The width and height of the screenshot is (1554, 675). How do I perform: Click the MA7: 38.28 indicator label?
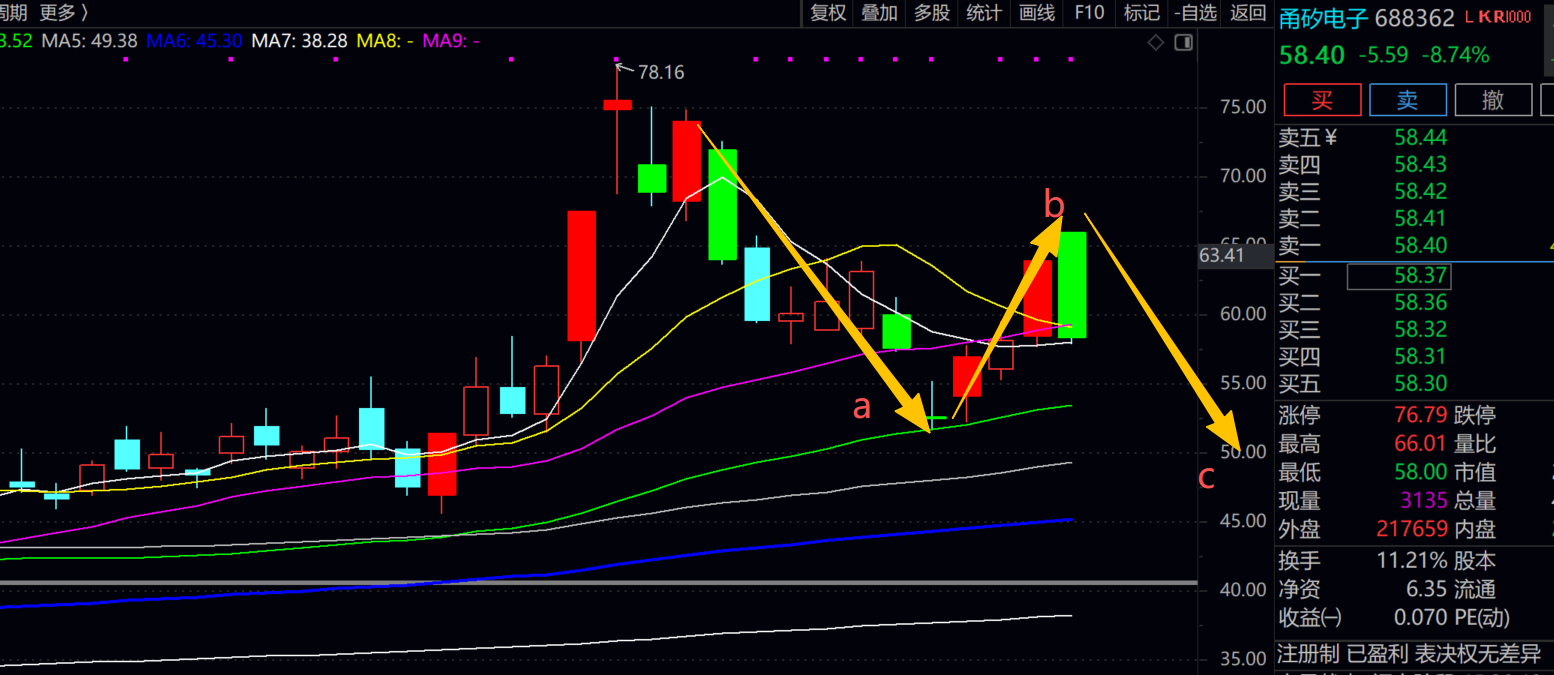tap(300, 41)
